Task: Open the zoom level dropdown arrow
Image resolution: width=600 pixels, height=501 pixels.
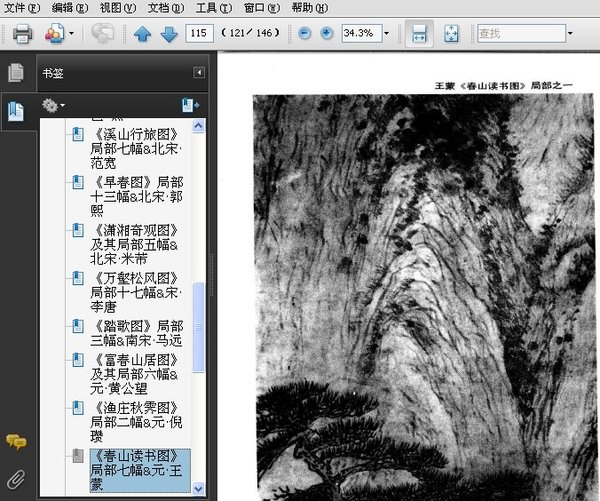Action: pyautogui.click(x=386, y=33)
